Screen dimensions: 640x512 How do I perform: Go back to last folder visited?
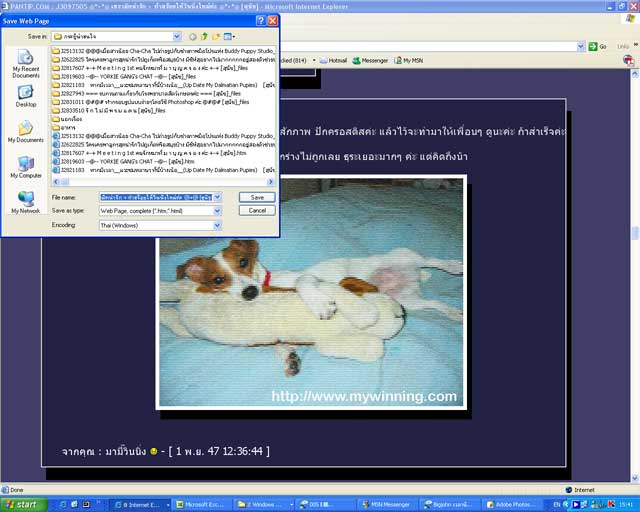(x=192, y=37)
